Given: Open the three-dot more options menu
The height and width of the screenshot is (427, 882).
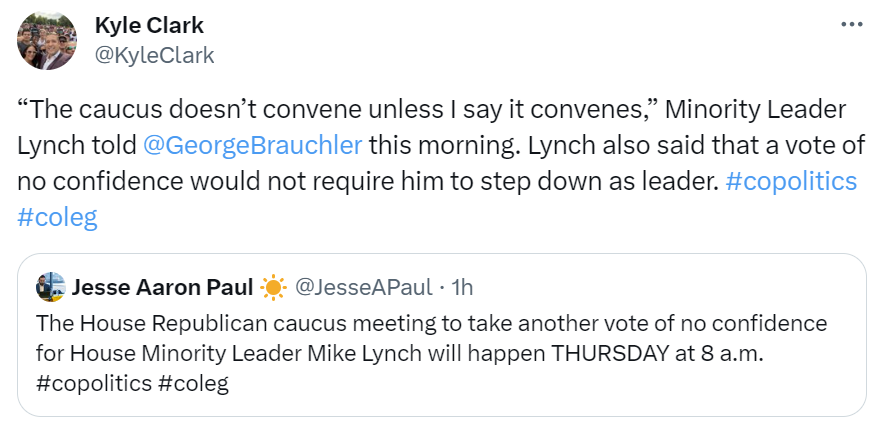Looking at the screenshot, I should (x=851, y=24).
